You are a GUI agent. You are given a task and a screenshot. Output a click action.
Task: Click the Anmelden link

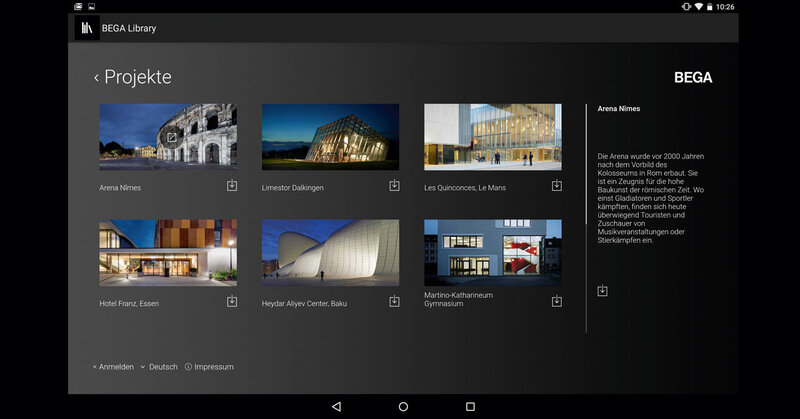coord(113,366)
